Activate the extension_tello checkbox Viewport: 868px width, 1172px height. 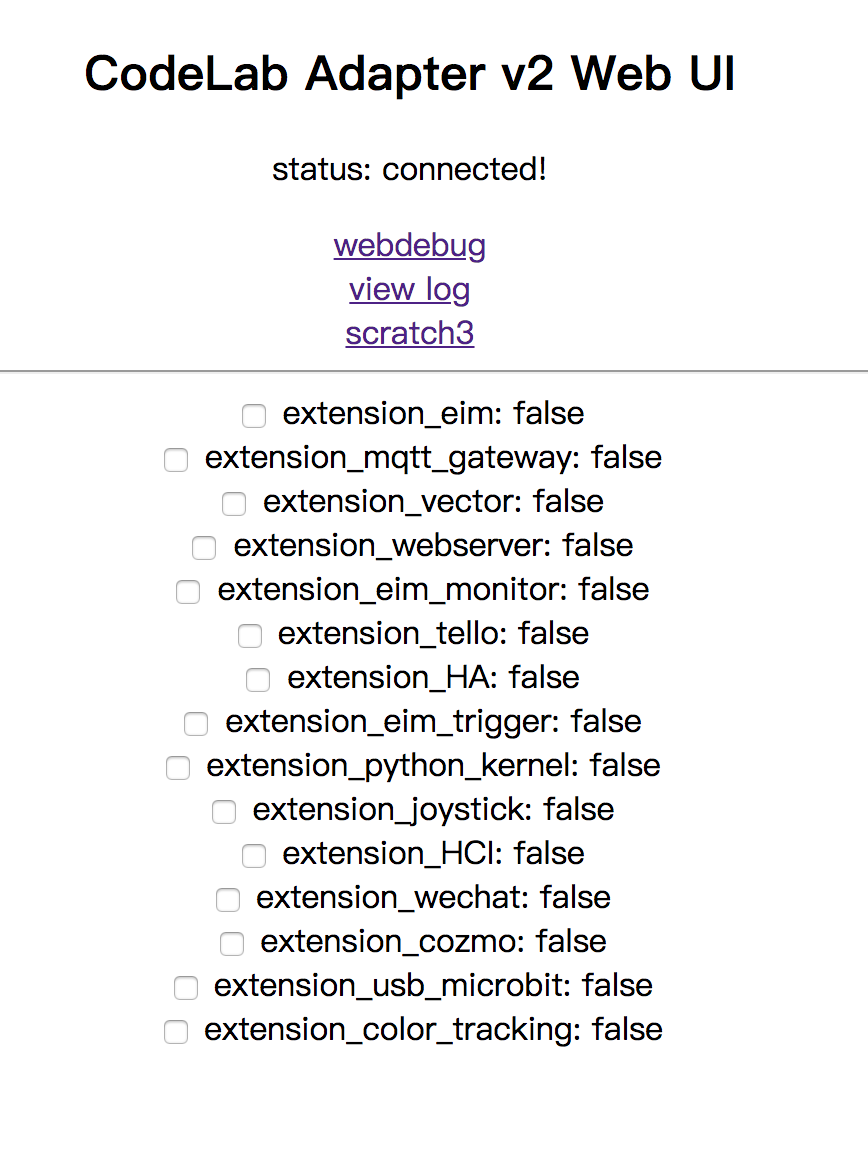click(249, 636)
